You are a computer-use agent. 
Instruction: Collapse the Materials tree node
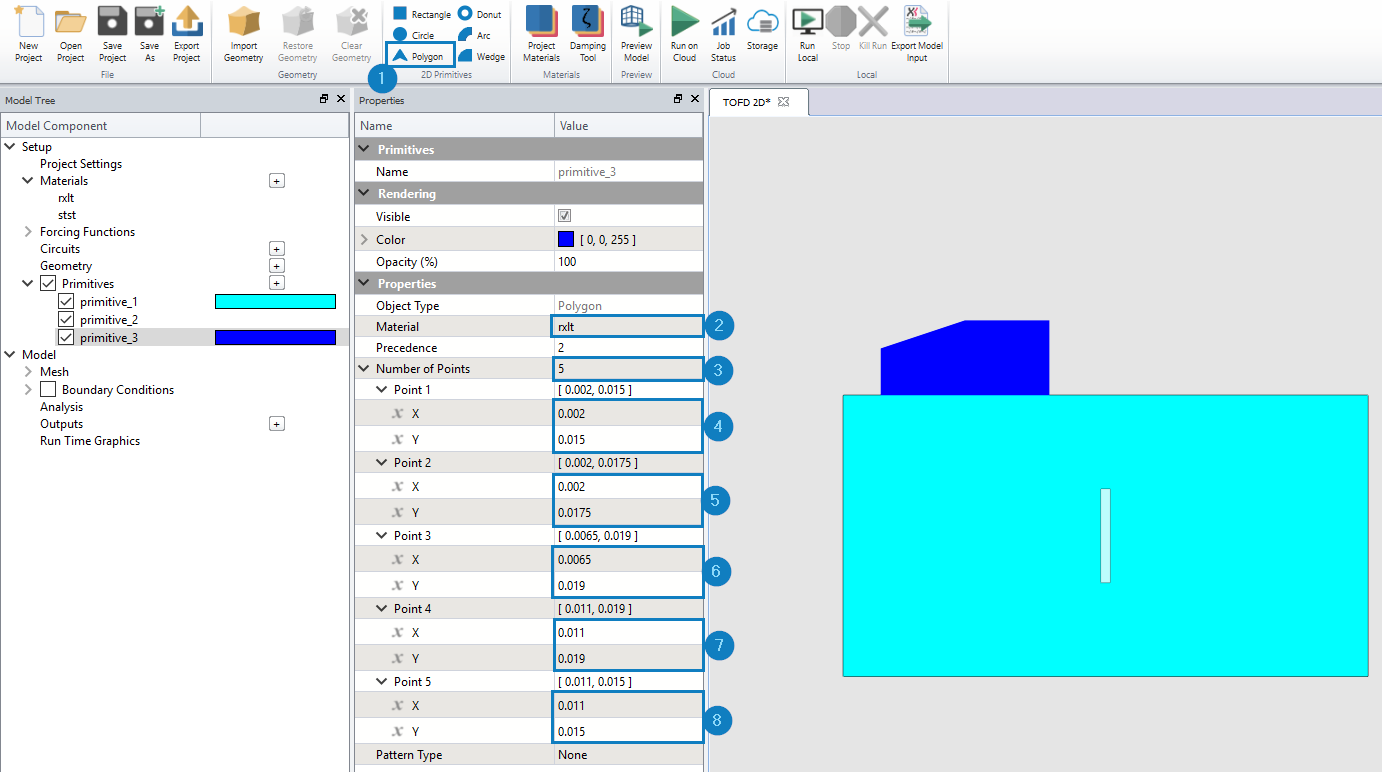(28, 181)
